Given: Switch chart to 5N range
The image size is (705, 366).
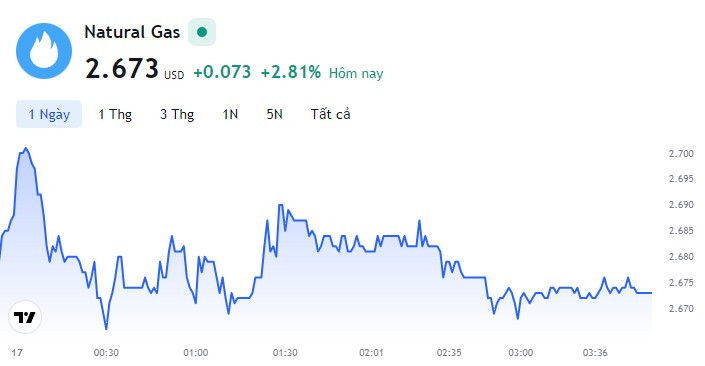Looking at the screenshot, I should pos(274,114).
